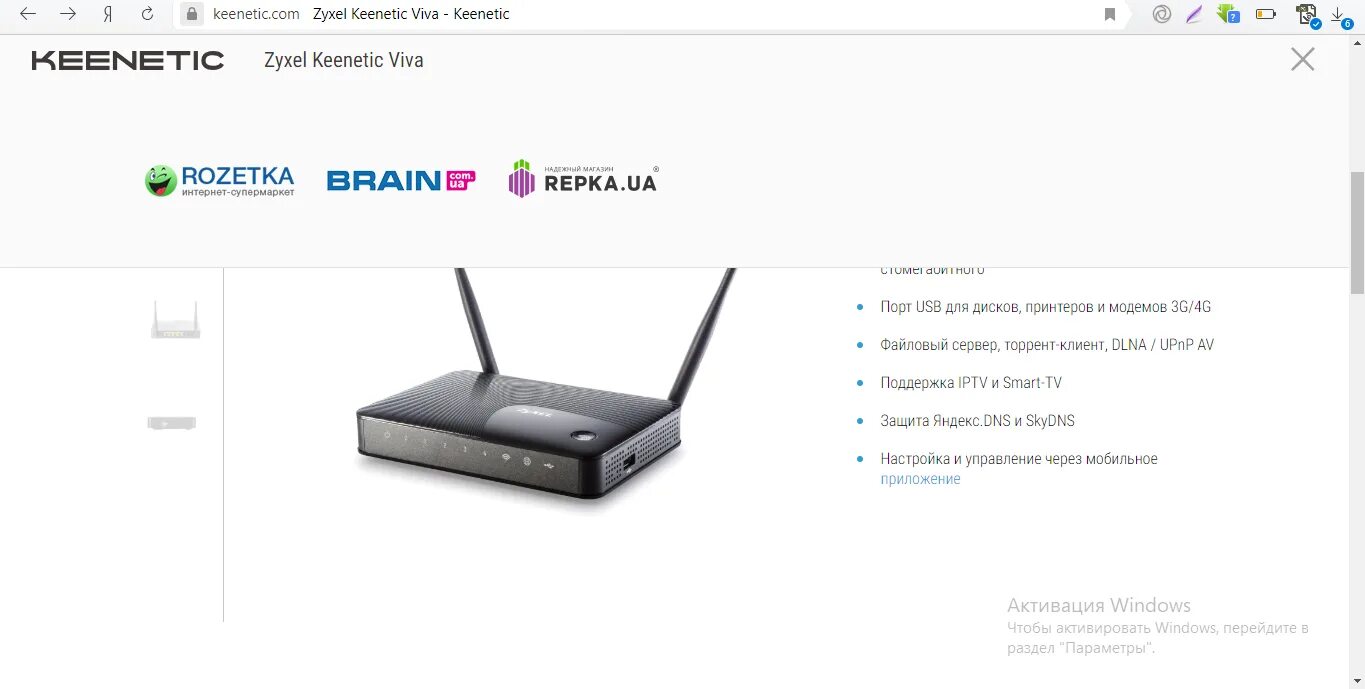Open the downloads list
This screenshot has height=689, width=1365.
tap(1340, 15)
